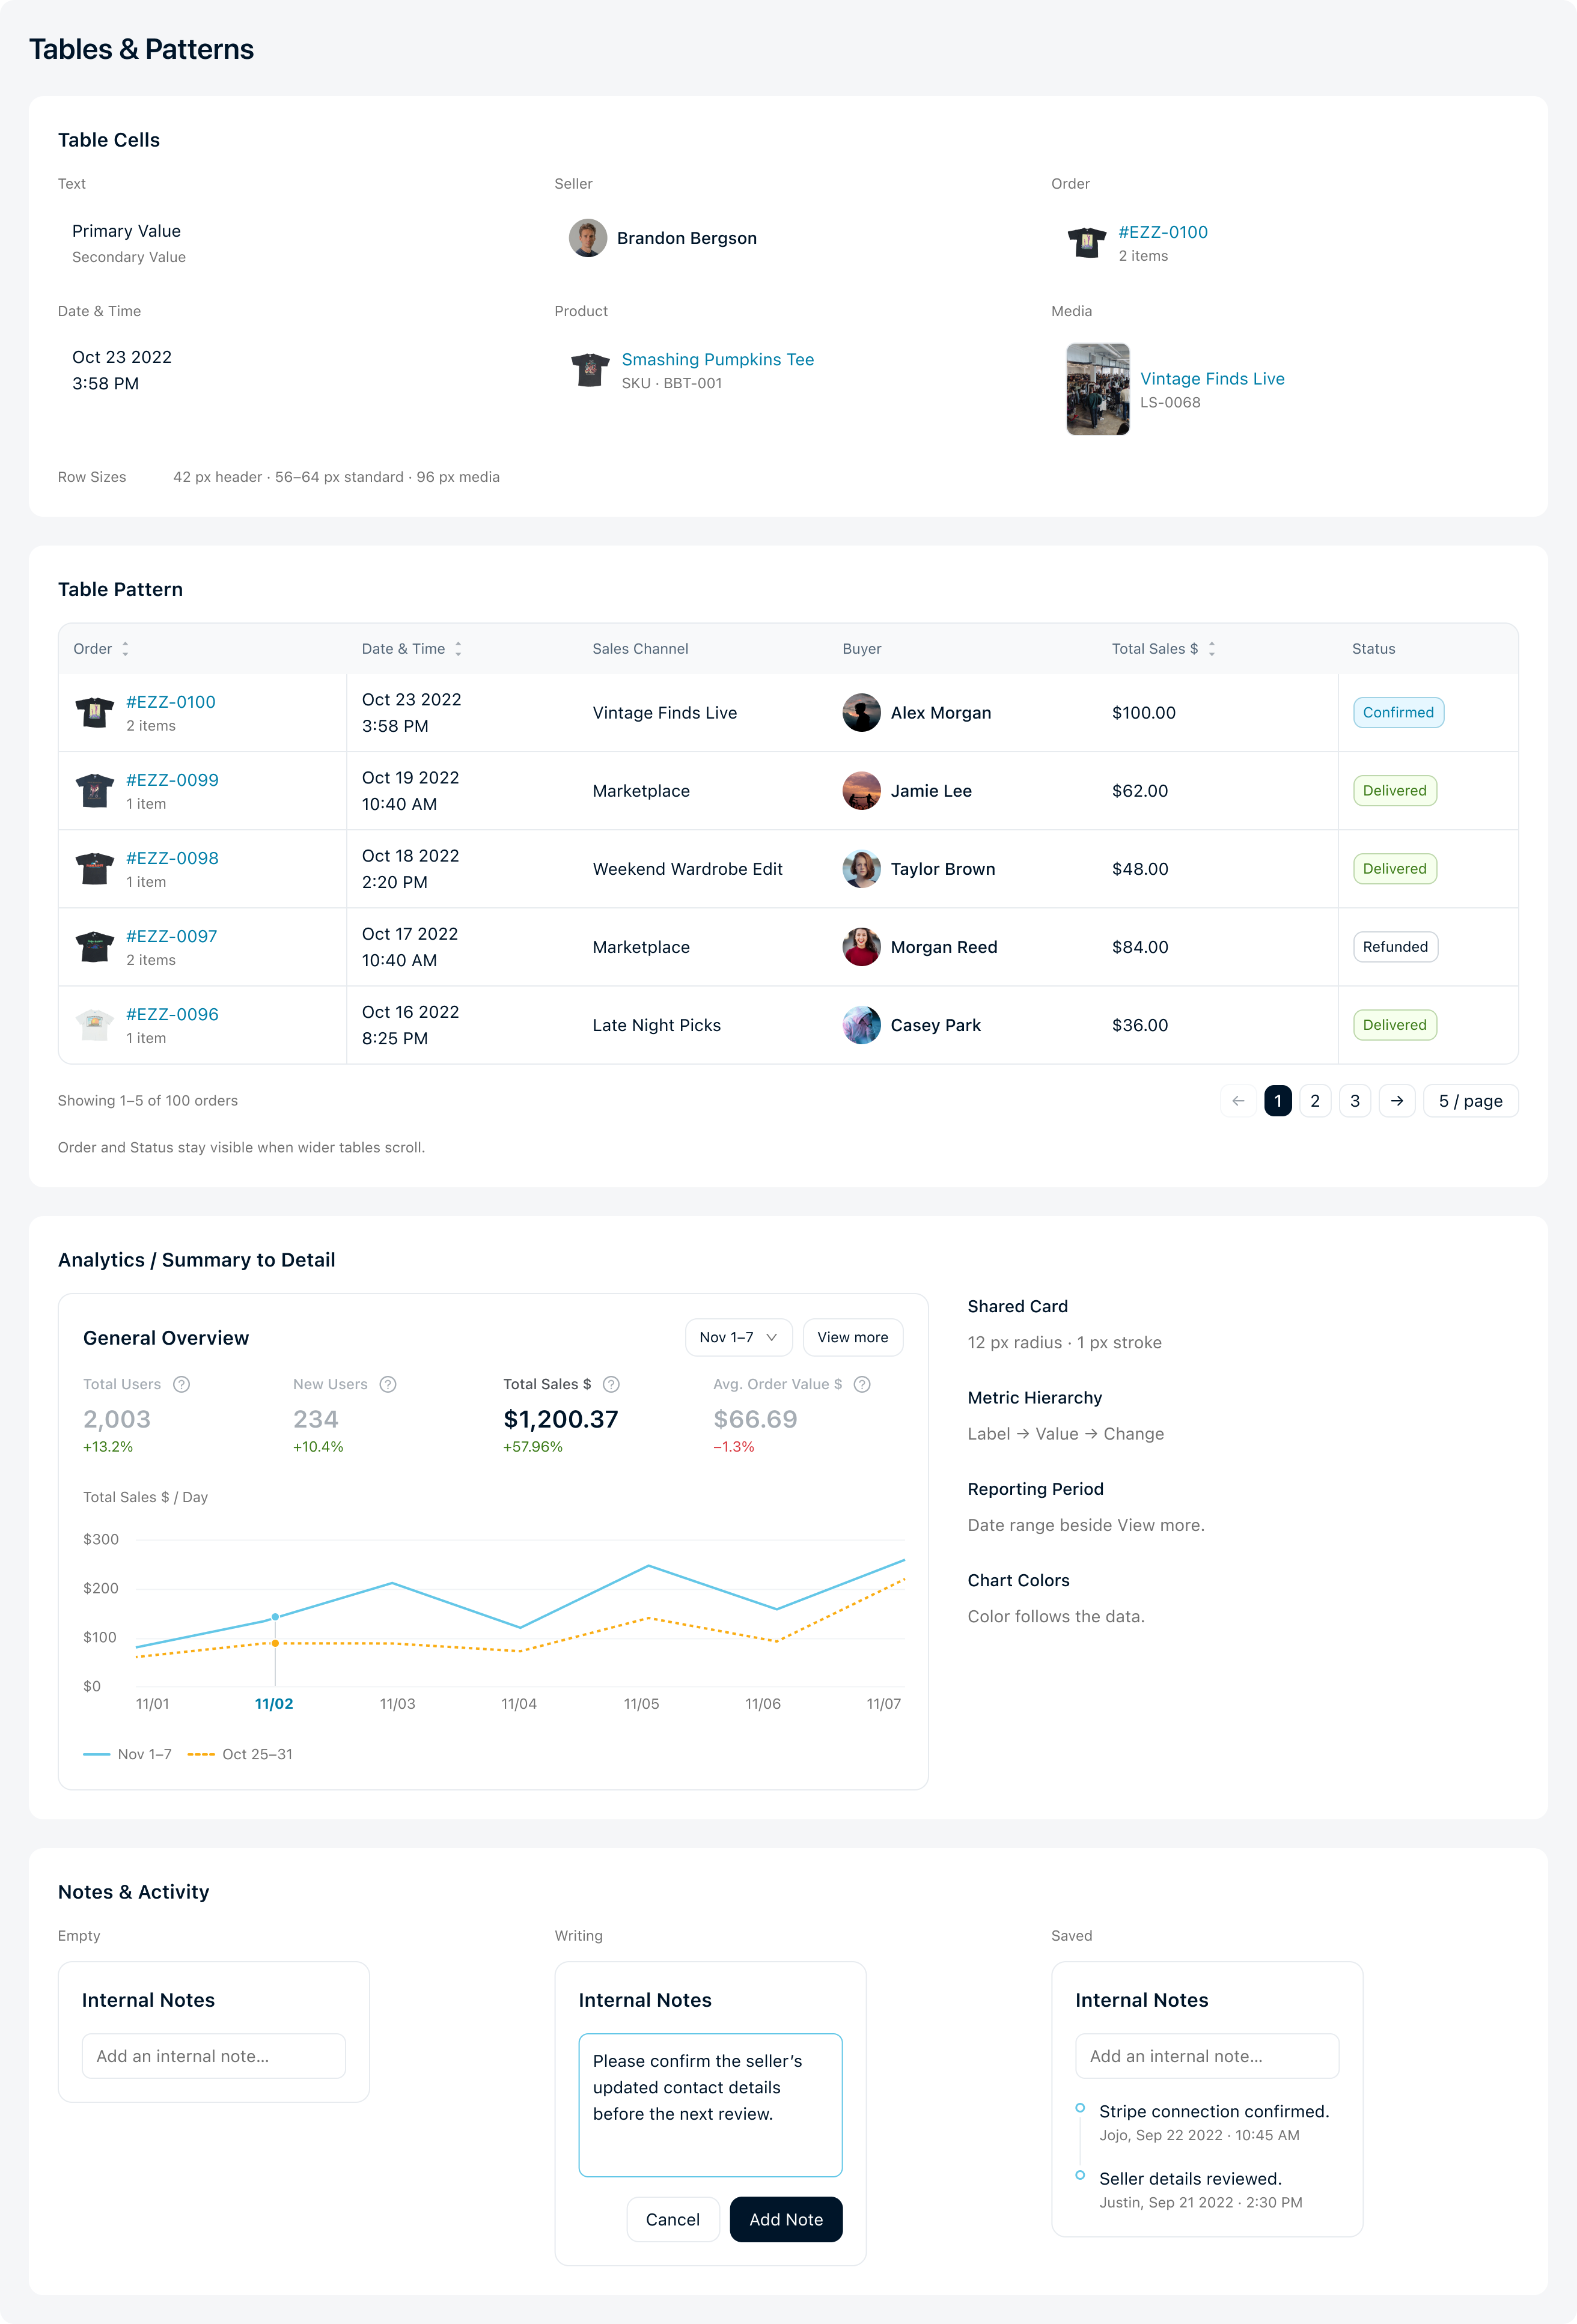
Task: Click the Delivered badge in Jamie Lee's row
Action: [1394, 791]
